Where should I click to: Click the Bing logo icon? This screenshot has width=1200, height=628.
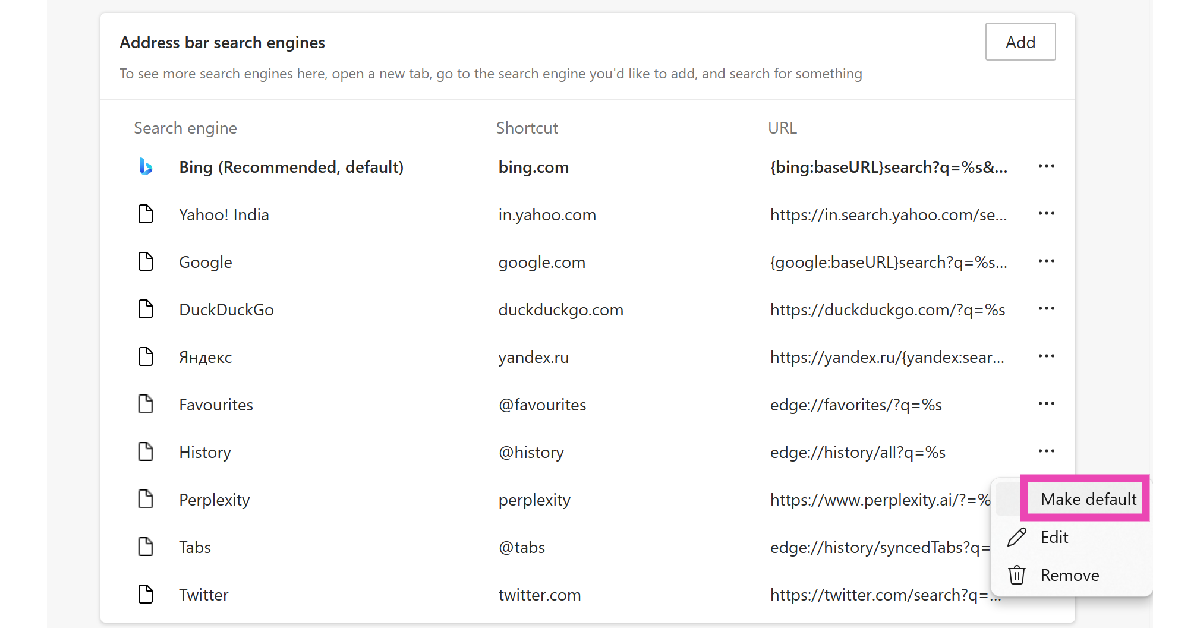coord(146,167)
